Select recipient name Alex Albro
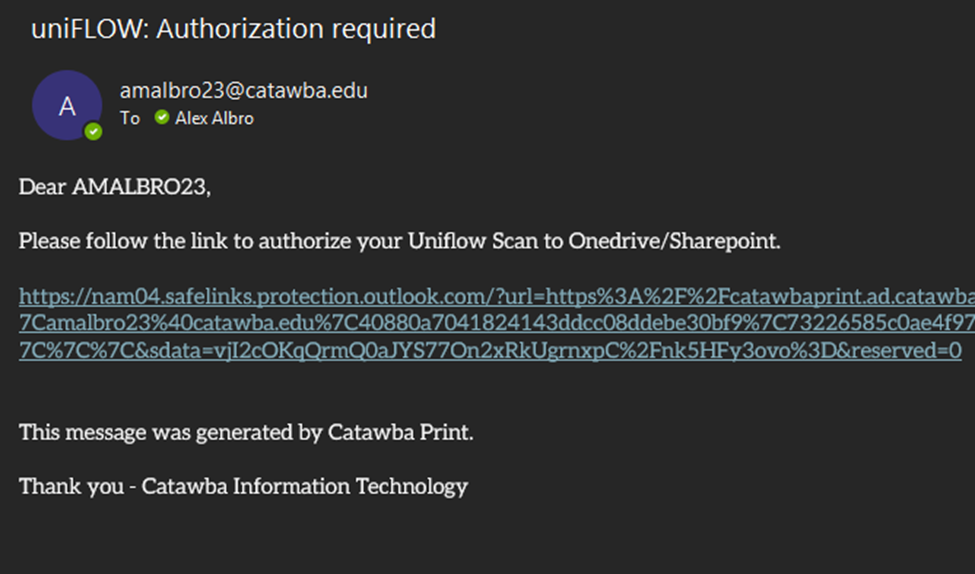 [x=215, y=118]
